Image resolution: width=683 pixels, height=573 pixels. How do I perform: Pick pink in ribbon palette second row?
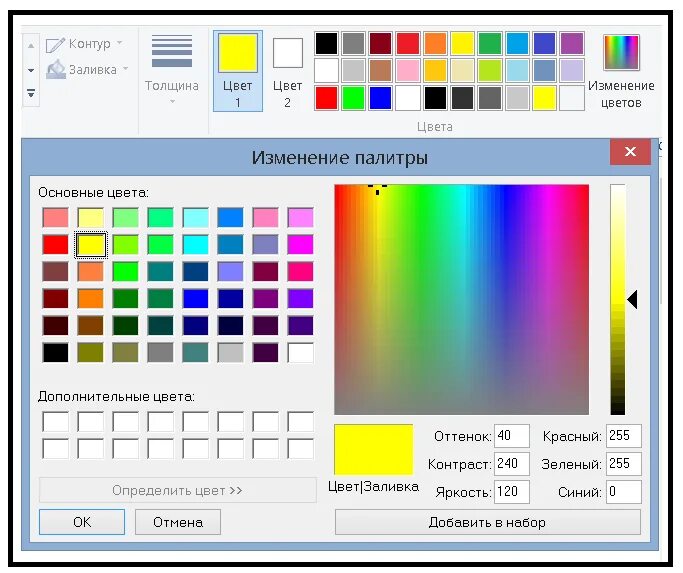tap(408, 70)
